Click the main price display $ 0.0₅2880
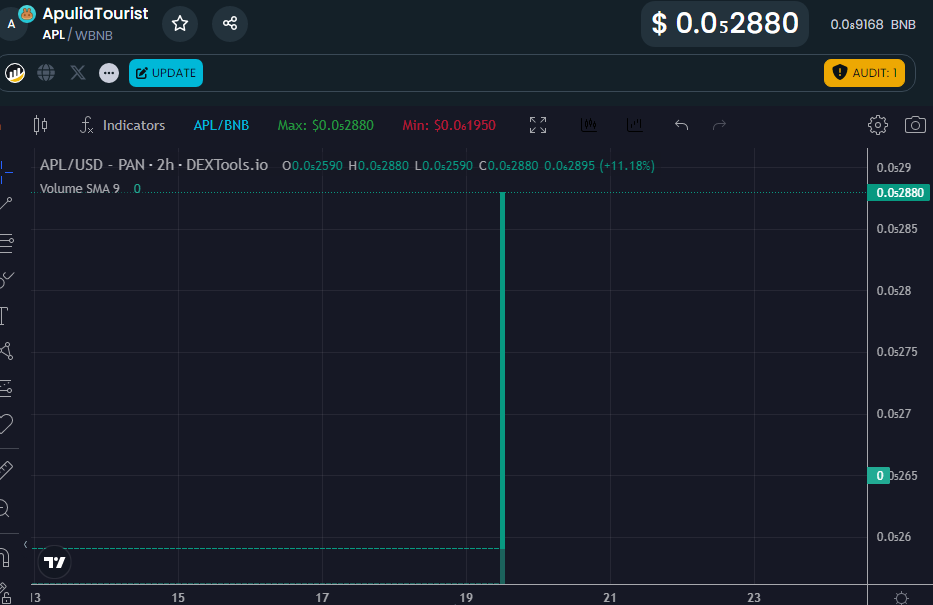This screenshot has height=605, width=933. pos(725,24)
